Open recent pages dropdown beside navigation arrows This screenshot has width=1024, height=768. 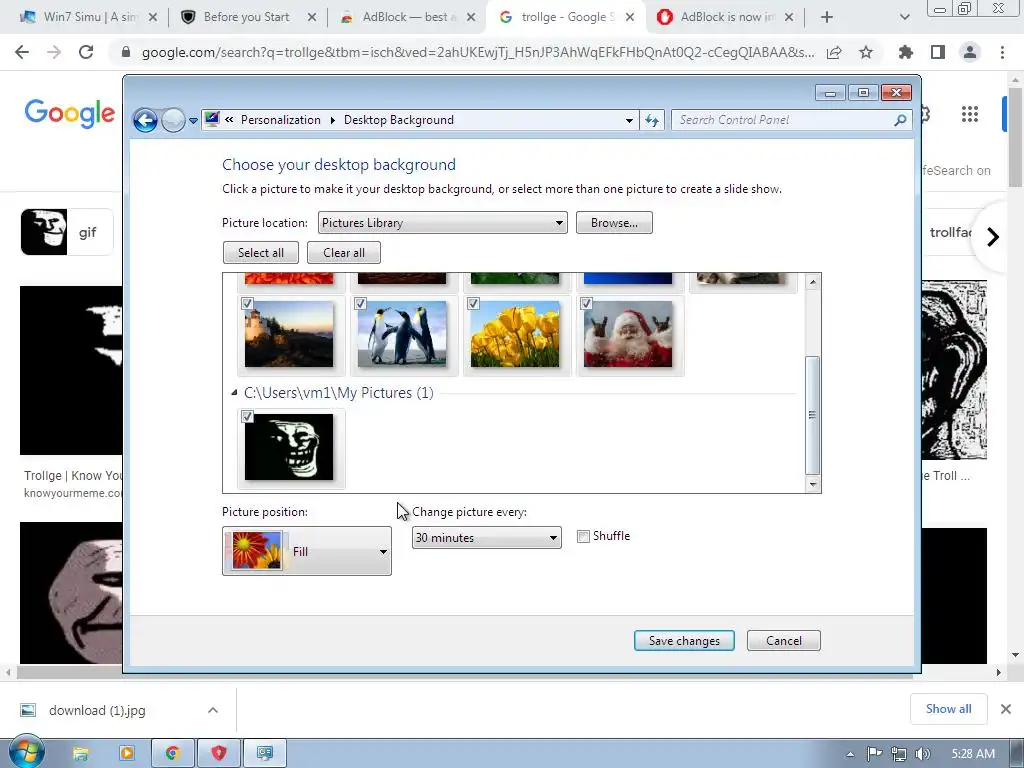pos(193,121)
